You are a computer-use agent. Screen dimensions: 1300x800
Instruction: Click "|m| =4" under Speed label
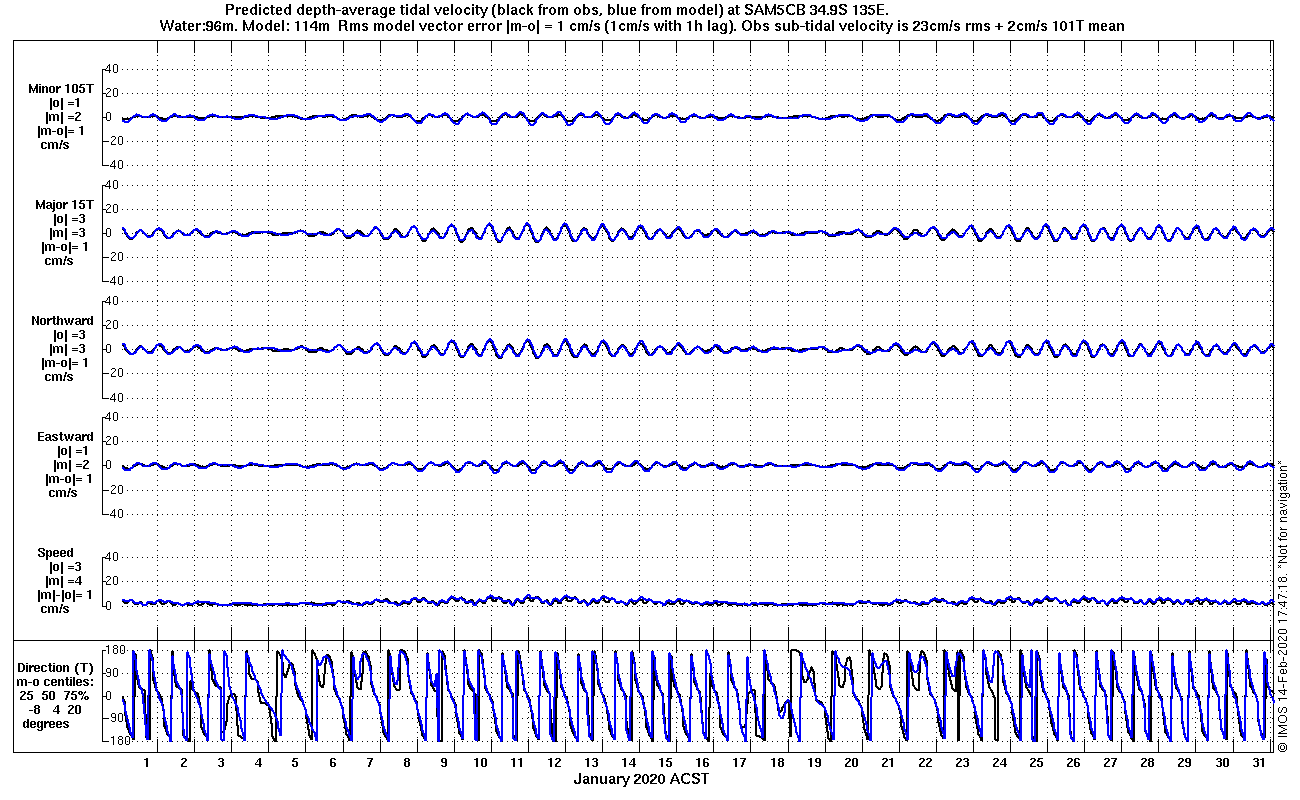pyautogui.click(x=63, y=581)
